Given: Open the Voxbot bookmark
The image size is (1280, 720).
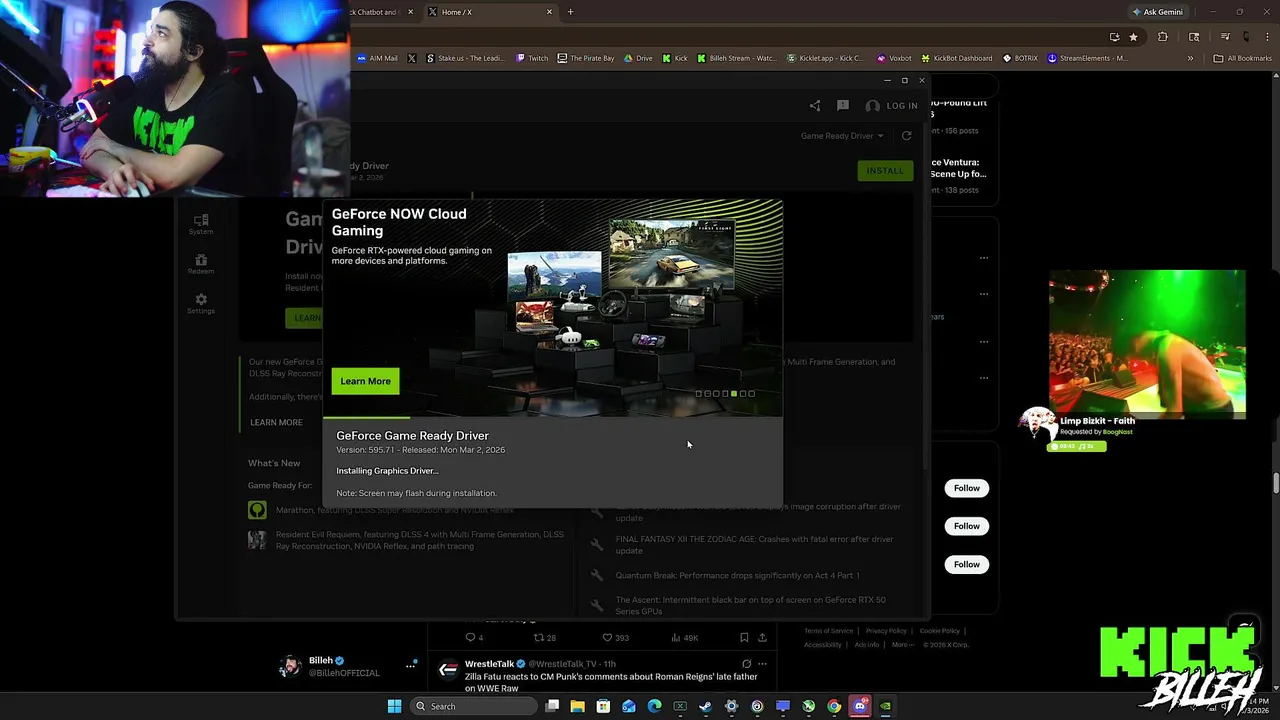Looking at the screenshot, I should [x=894, y=58].
